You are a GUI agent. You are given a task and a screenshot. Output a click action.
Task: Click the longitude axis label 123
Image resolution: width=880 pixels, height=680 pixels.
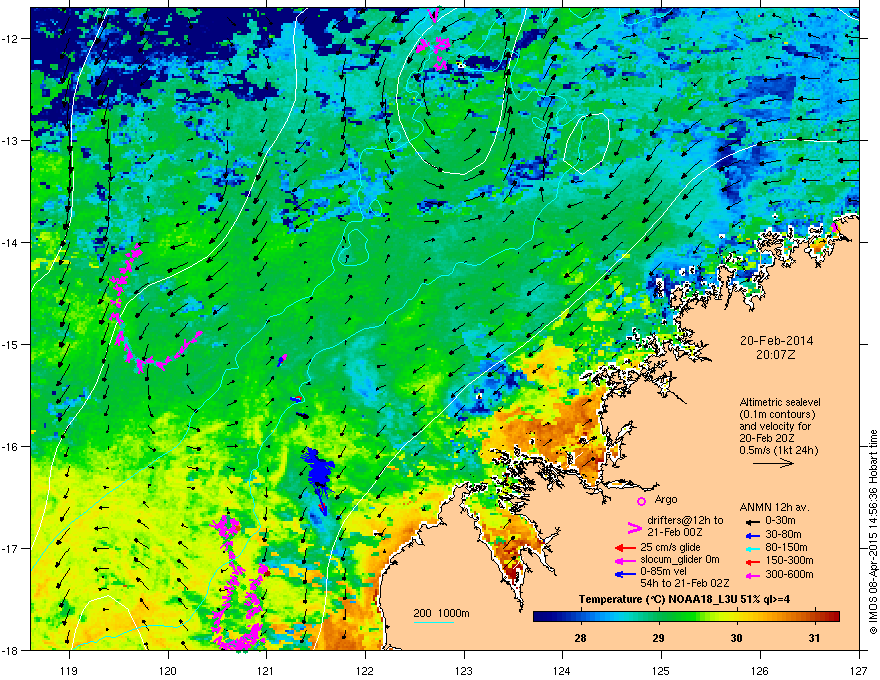coord(464,670)
